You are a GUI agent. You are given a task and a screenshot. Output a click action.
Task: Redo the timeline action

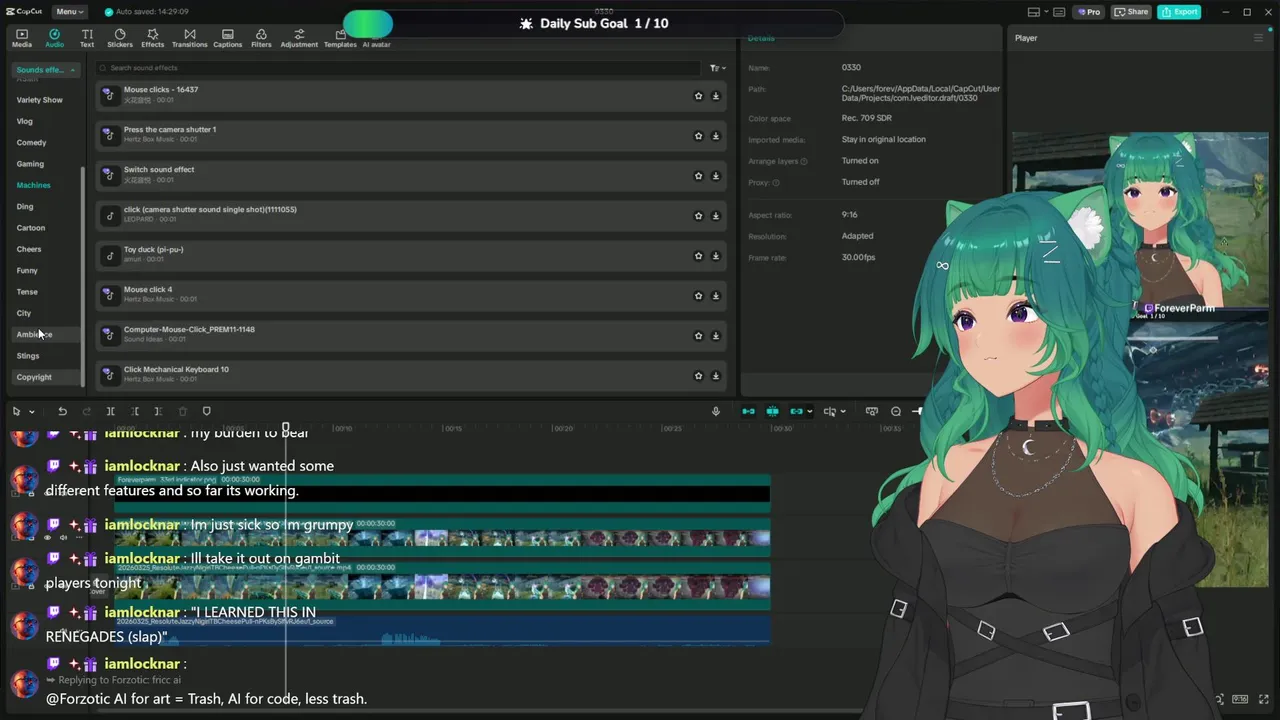tap(86, 411)
